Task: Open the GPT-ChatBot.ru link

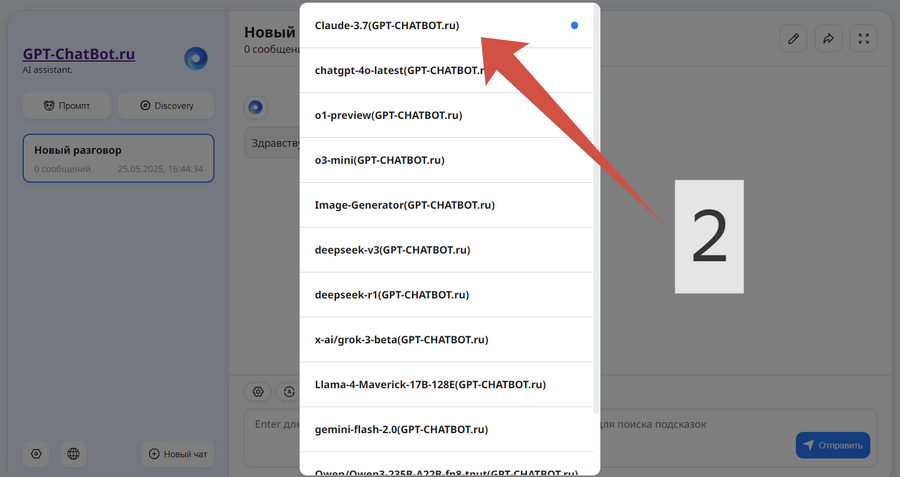Action: point(79,54)
